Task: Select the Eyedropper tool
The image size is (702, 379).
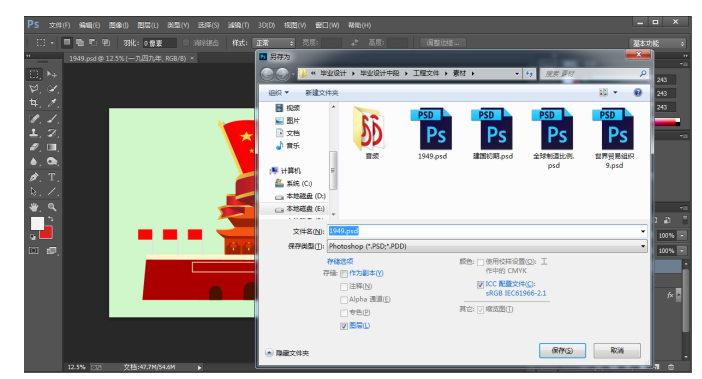Action: [52, 103]
